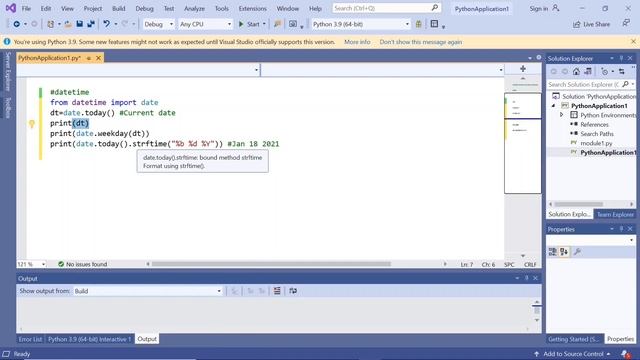
Task: Click the Start debugging button
Action: pos(249,24)
